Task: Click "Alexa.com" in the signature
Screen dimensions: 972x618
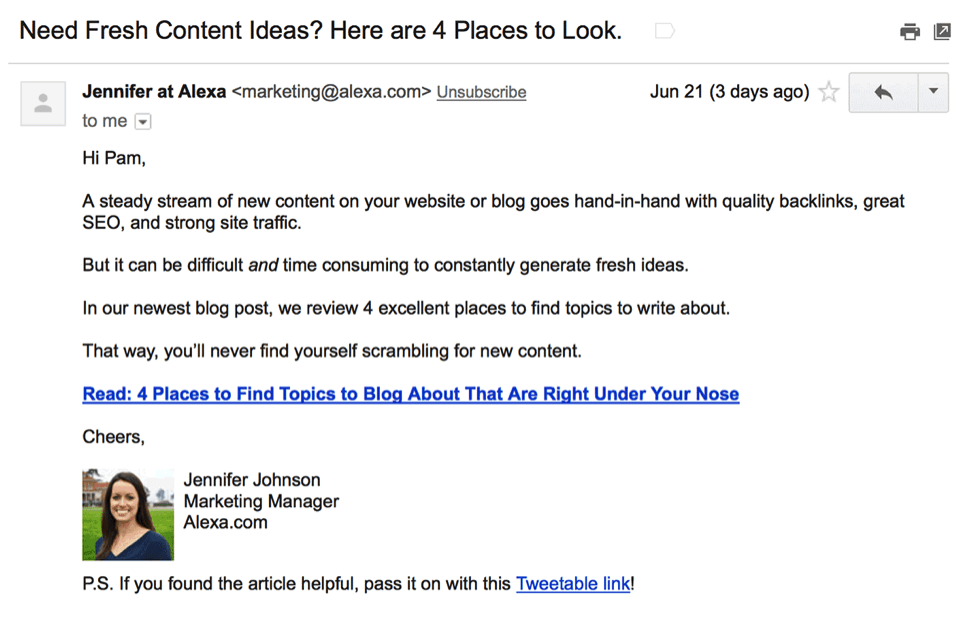Action: 225,522
